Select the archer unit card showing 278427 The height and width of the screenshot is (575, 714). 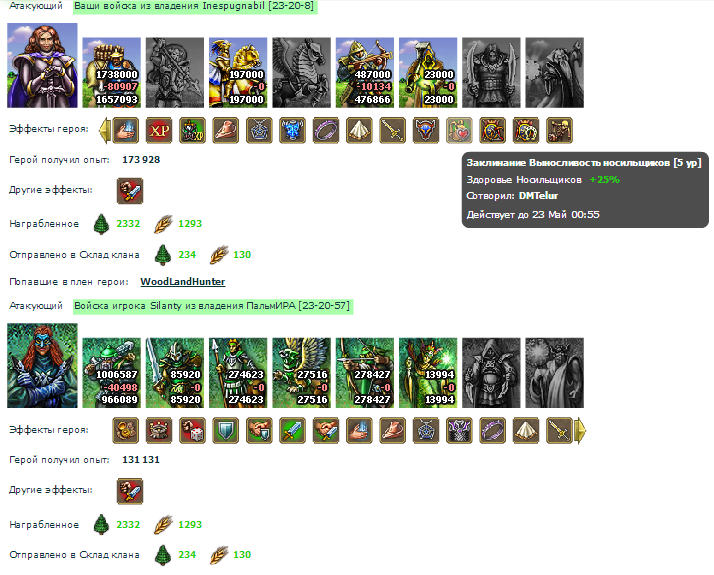pos(365,373)
